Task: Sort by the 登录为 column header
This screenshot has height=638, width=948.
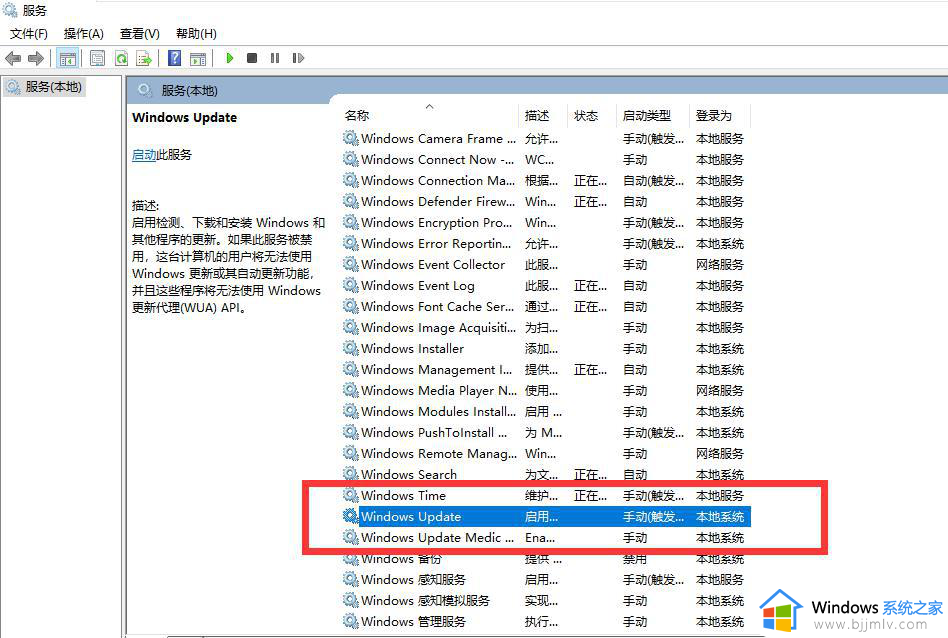Action: pos(714,116)
